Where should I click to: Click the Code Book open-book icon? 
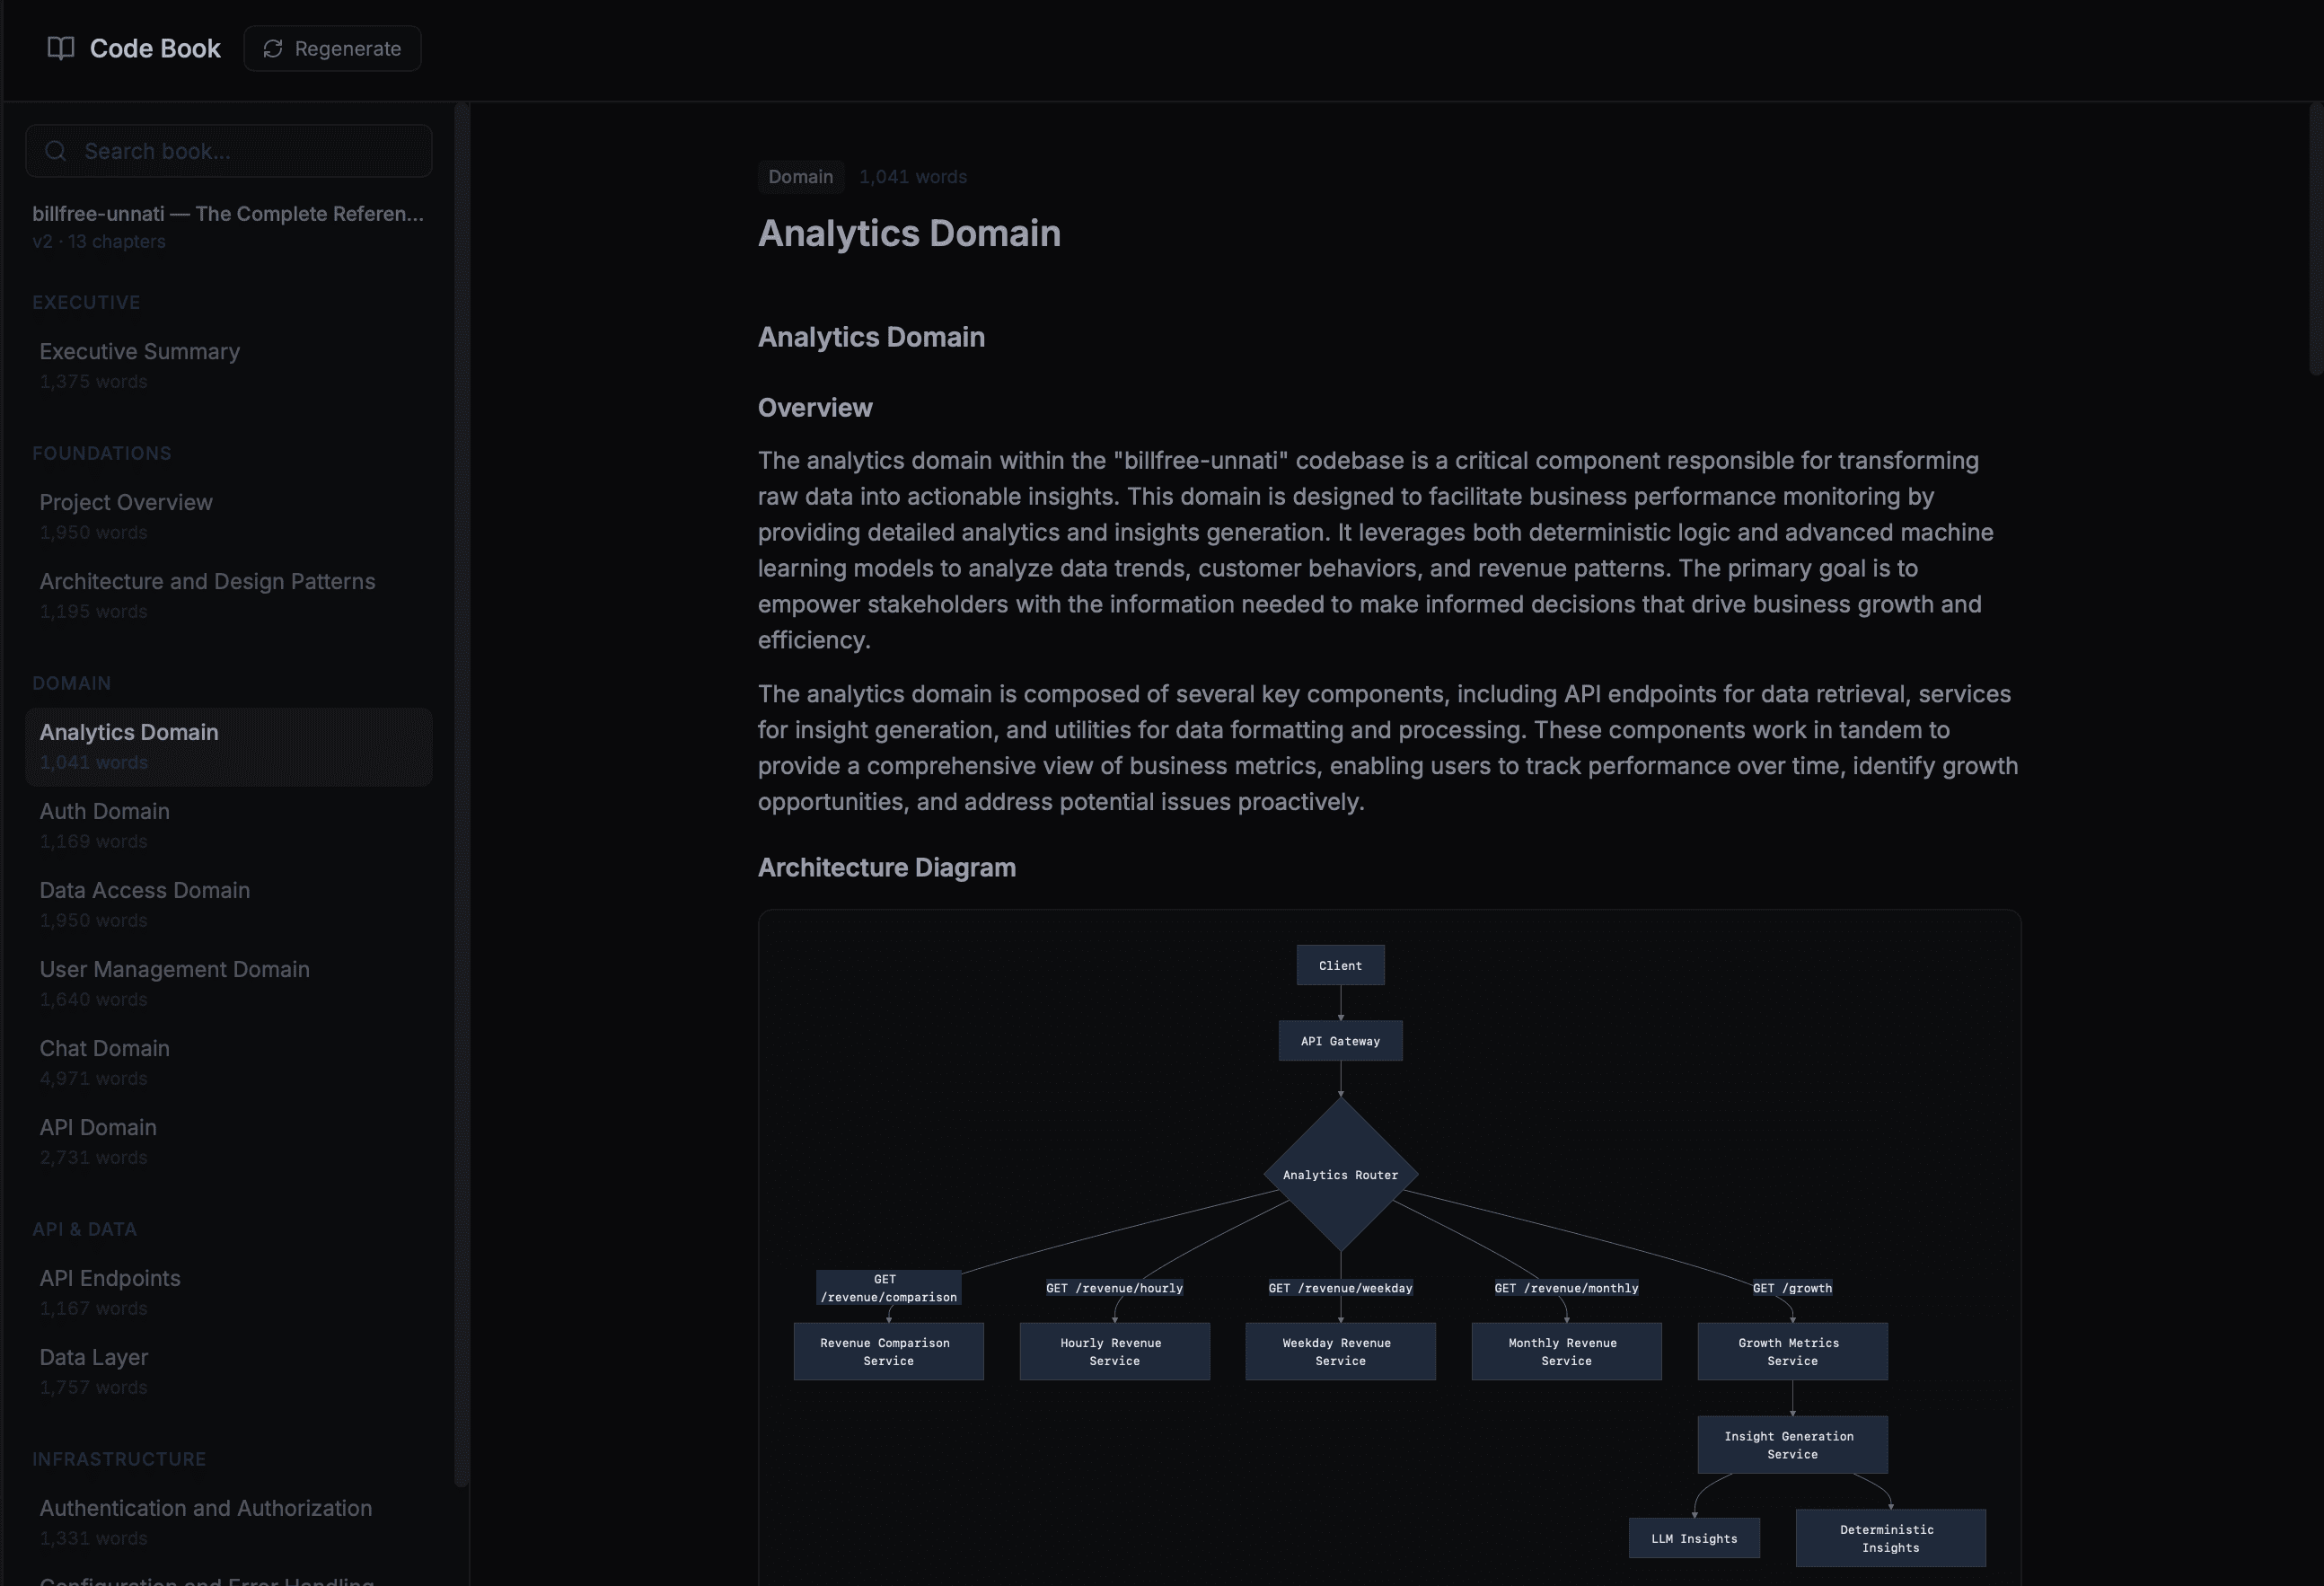click(60, 48)
